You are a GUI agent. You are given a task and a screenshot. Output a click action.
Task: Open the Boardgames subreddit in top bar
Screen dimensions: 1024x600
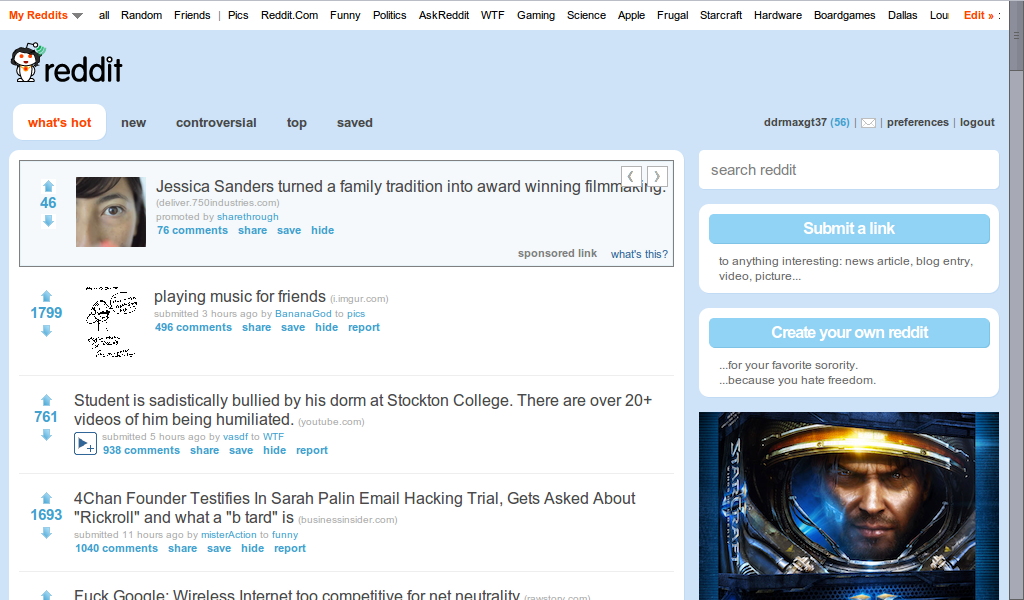coord(844,15)
